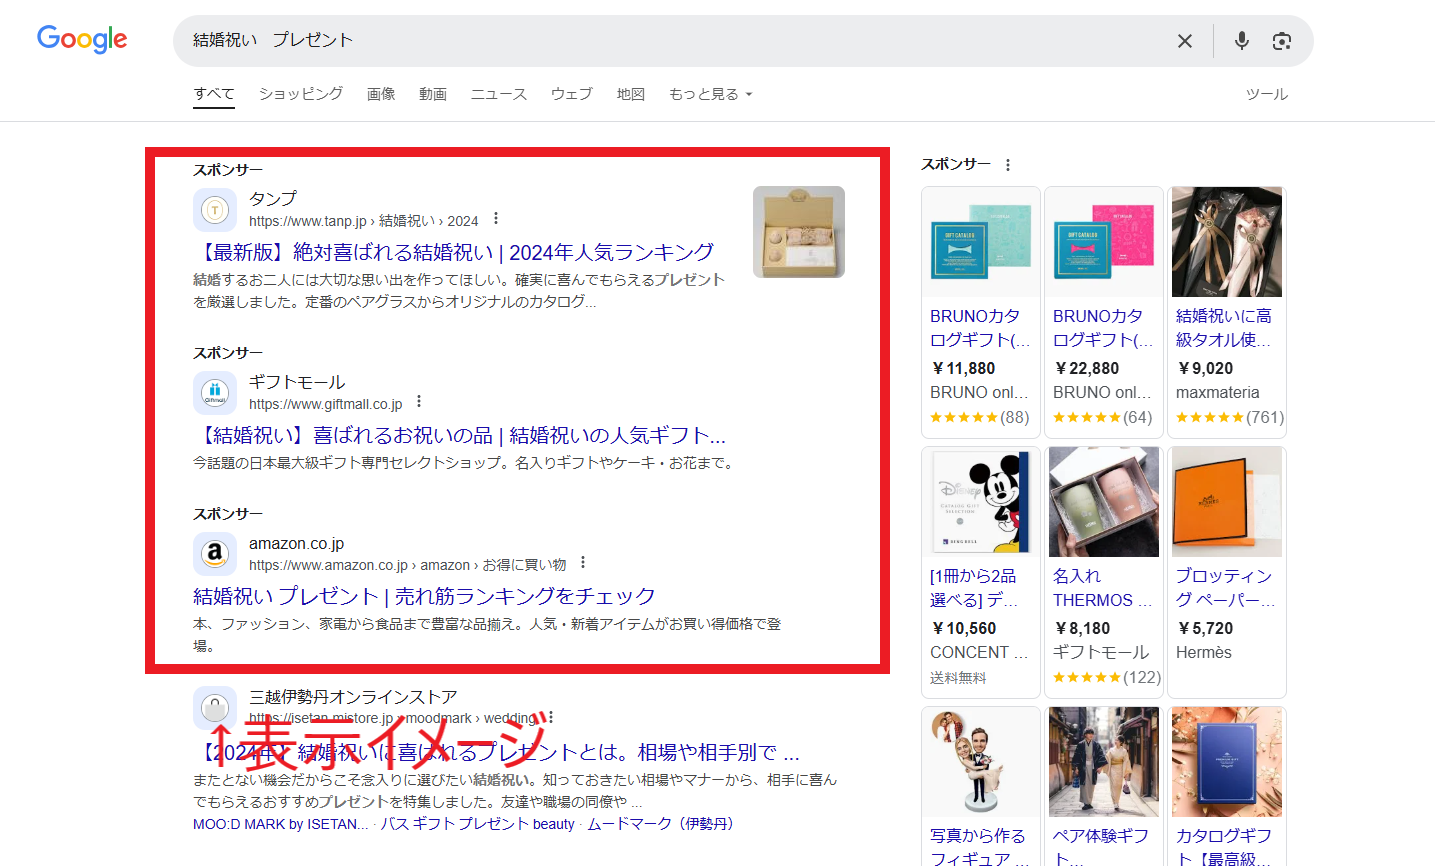Expand the もっと見る dropdown
Viewport: 1435px width, 866px height.
(x=711, y=94)
